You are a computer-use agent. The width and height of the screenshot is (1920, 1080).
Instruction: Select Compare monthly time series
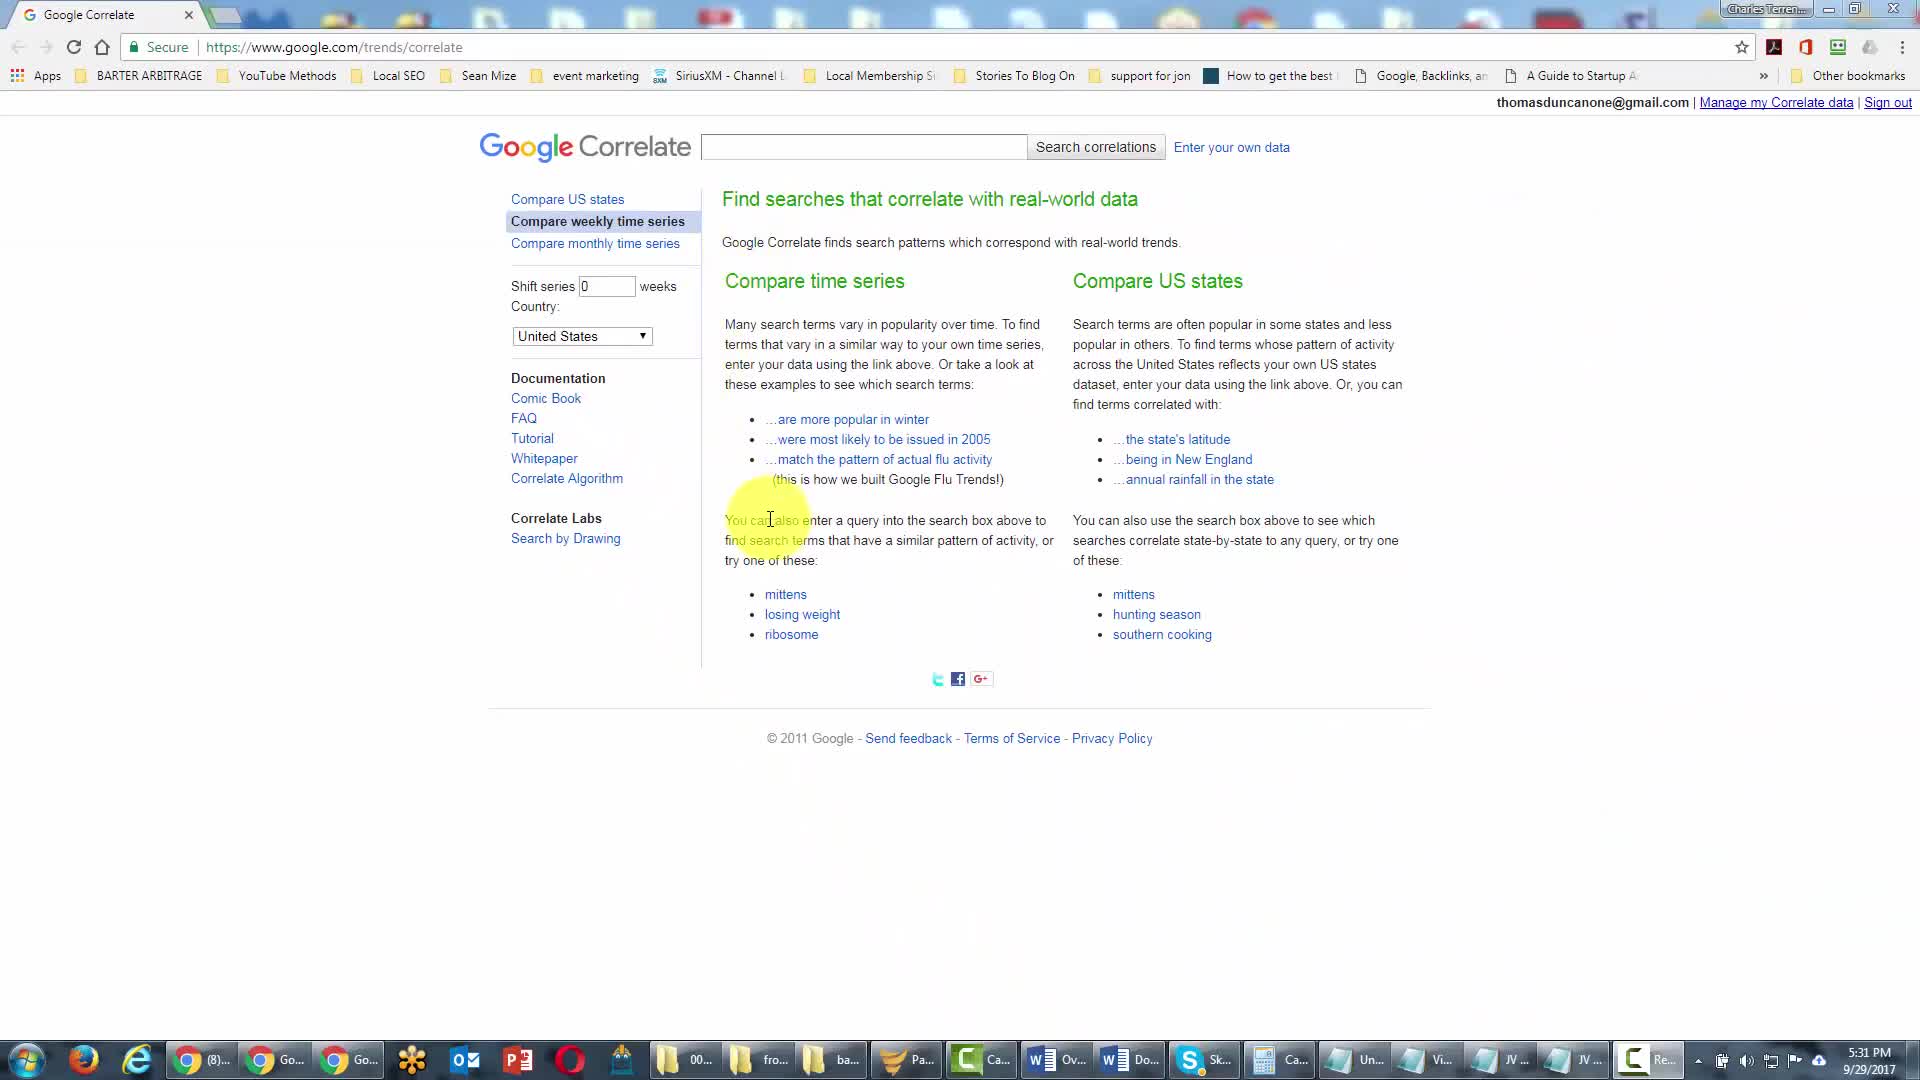pos(595,244)
